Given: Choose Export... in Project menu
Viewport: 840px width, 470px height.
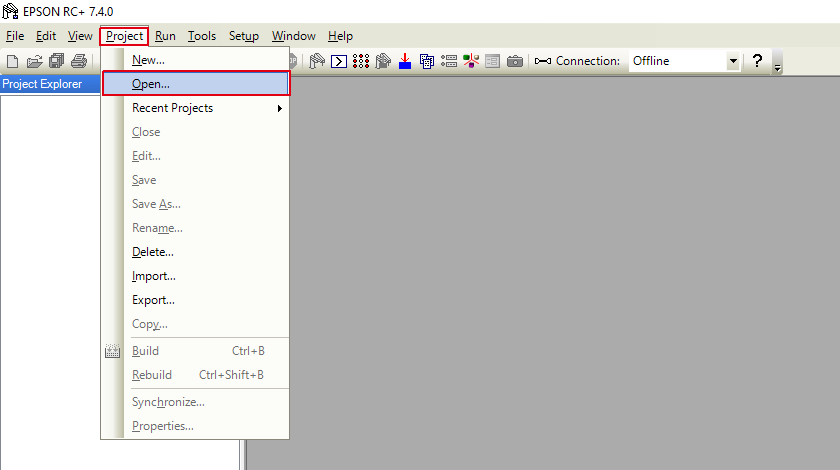Looking at the screenshot, I should [196, 300].
